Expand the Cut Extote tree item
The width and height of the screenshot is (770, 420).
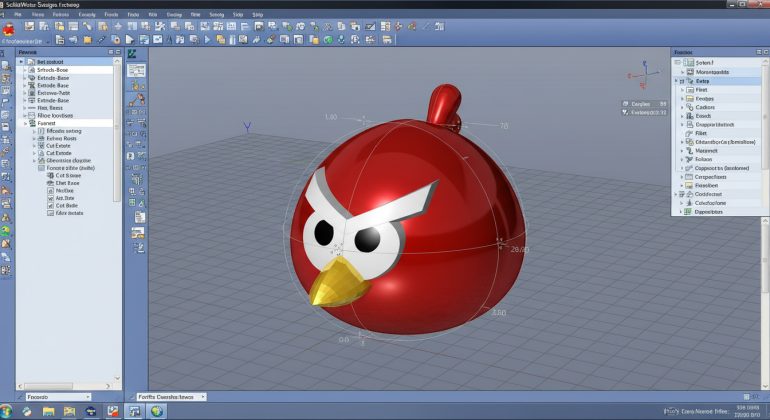[x=36, y=152]
